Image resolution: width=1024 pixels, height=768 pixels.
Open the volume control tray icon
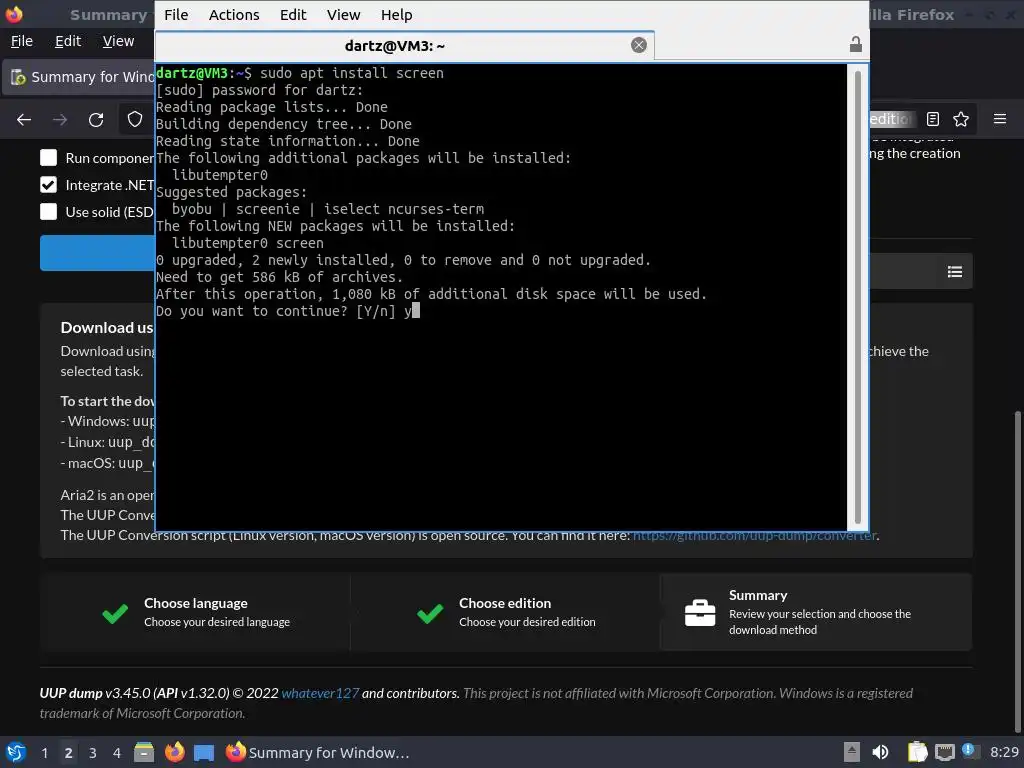tap(880, 752)
